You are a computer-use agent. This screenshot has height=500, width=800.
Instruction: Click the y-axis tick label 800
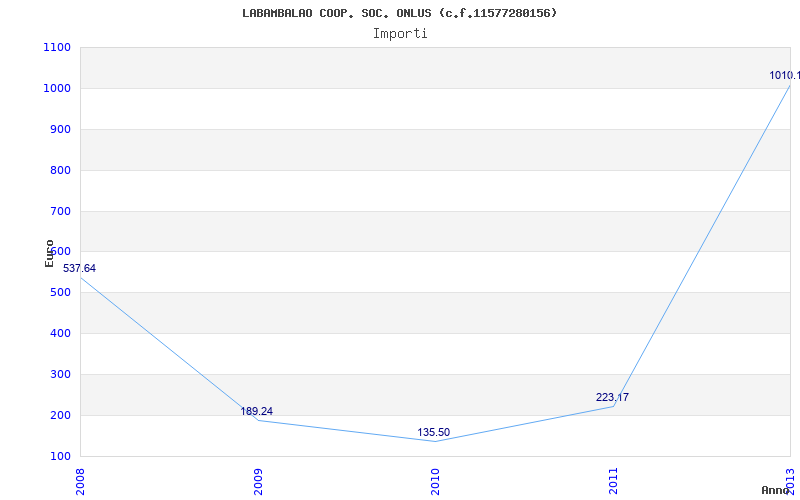click(60, 170)
